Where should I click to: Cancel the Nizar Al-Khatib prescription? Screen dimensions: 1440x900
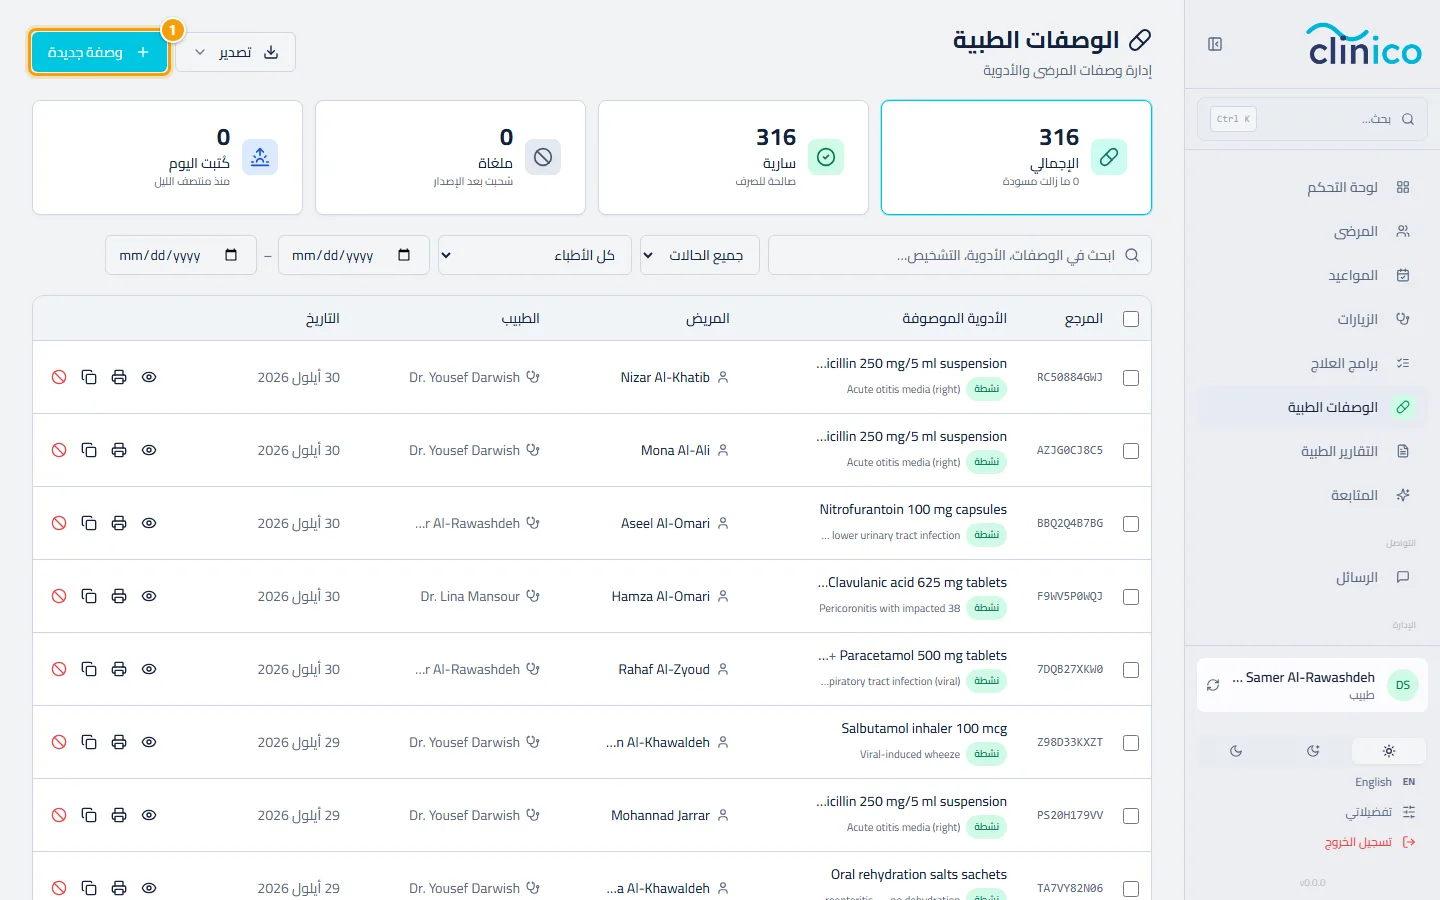(x=59, y=377)
